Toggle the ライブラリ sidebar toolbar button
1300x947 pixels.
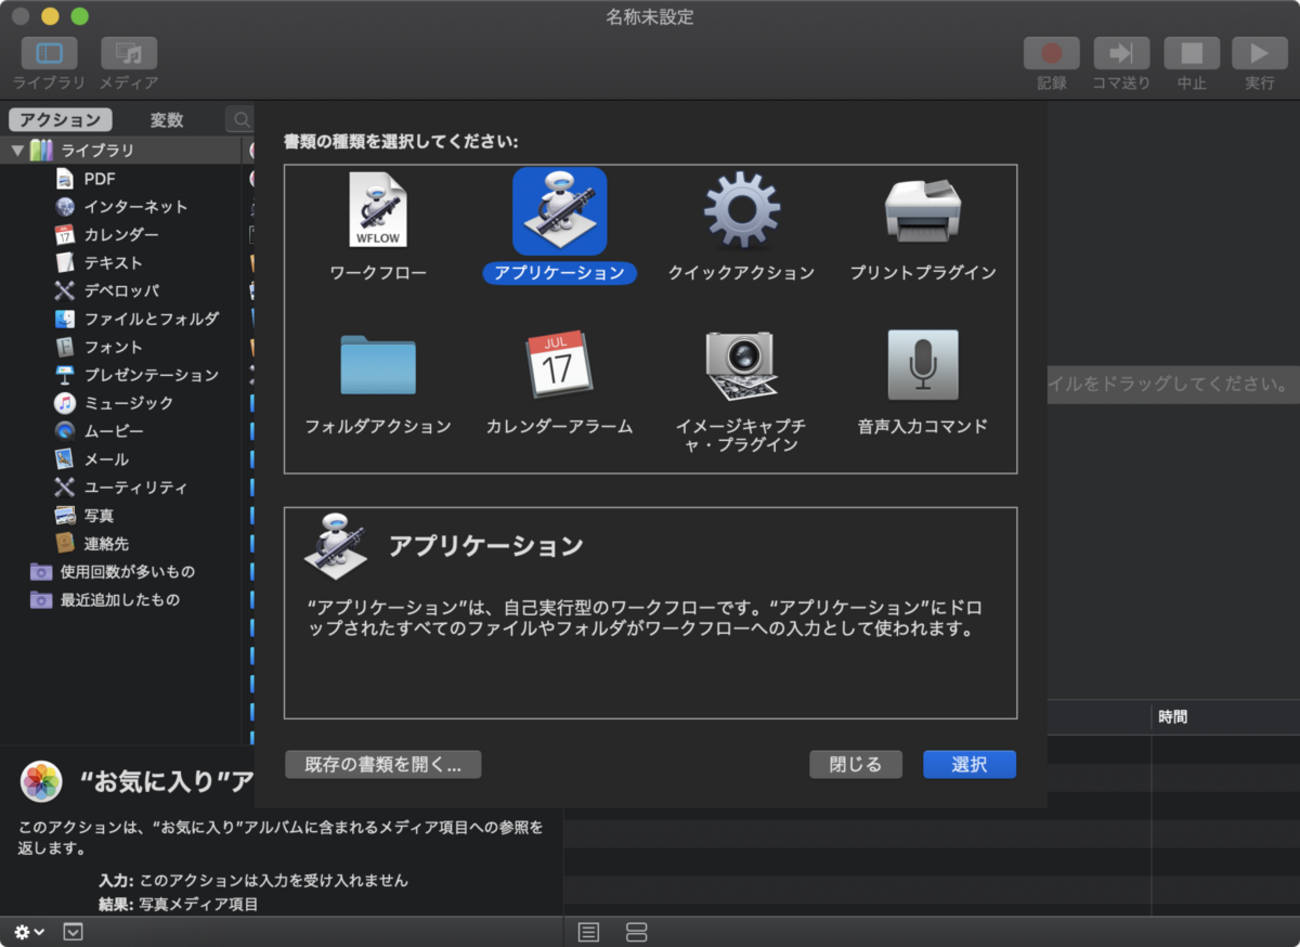(x=49, y=53)
